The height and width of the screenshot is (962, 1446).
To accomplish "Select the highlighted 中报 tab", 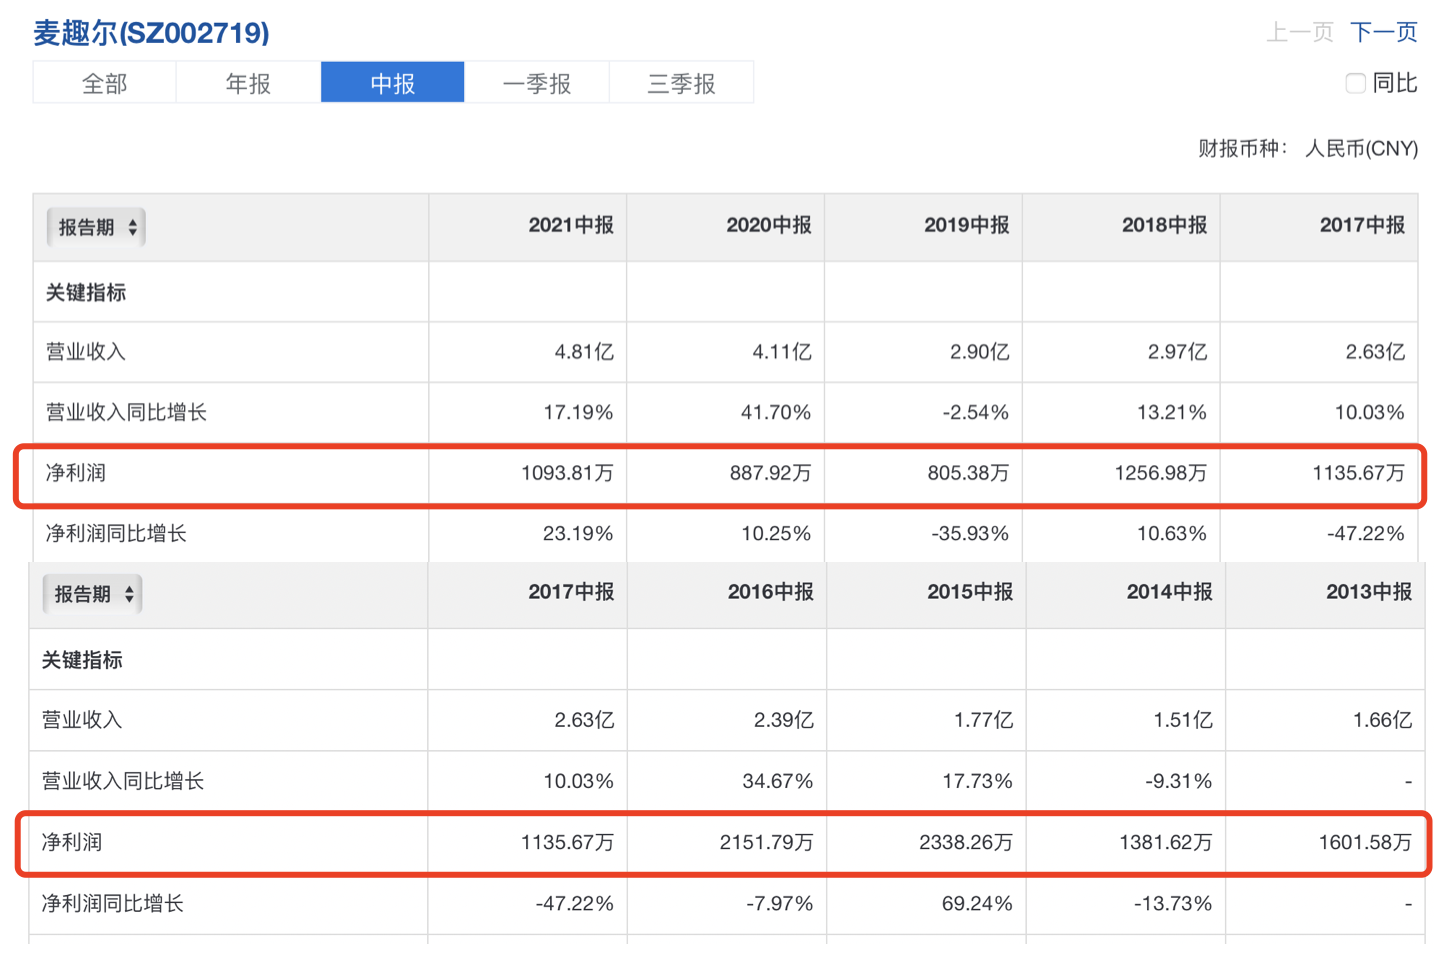I will coord(392,83).
